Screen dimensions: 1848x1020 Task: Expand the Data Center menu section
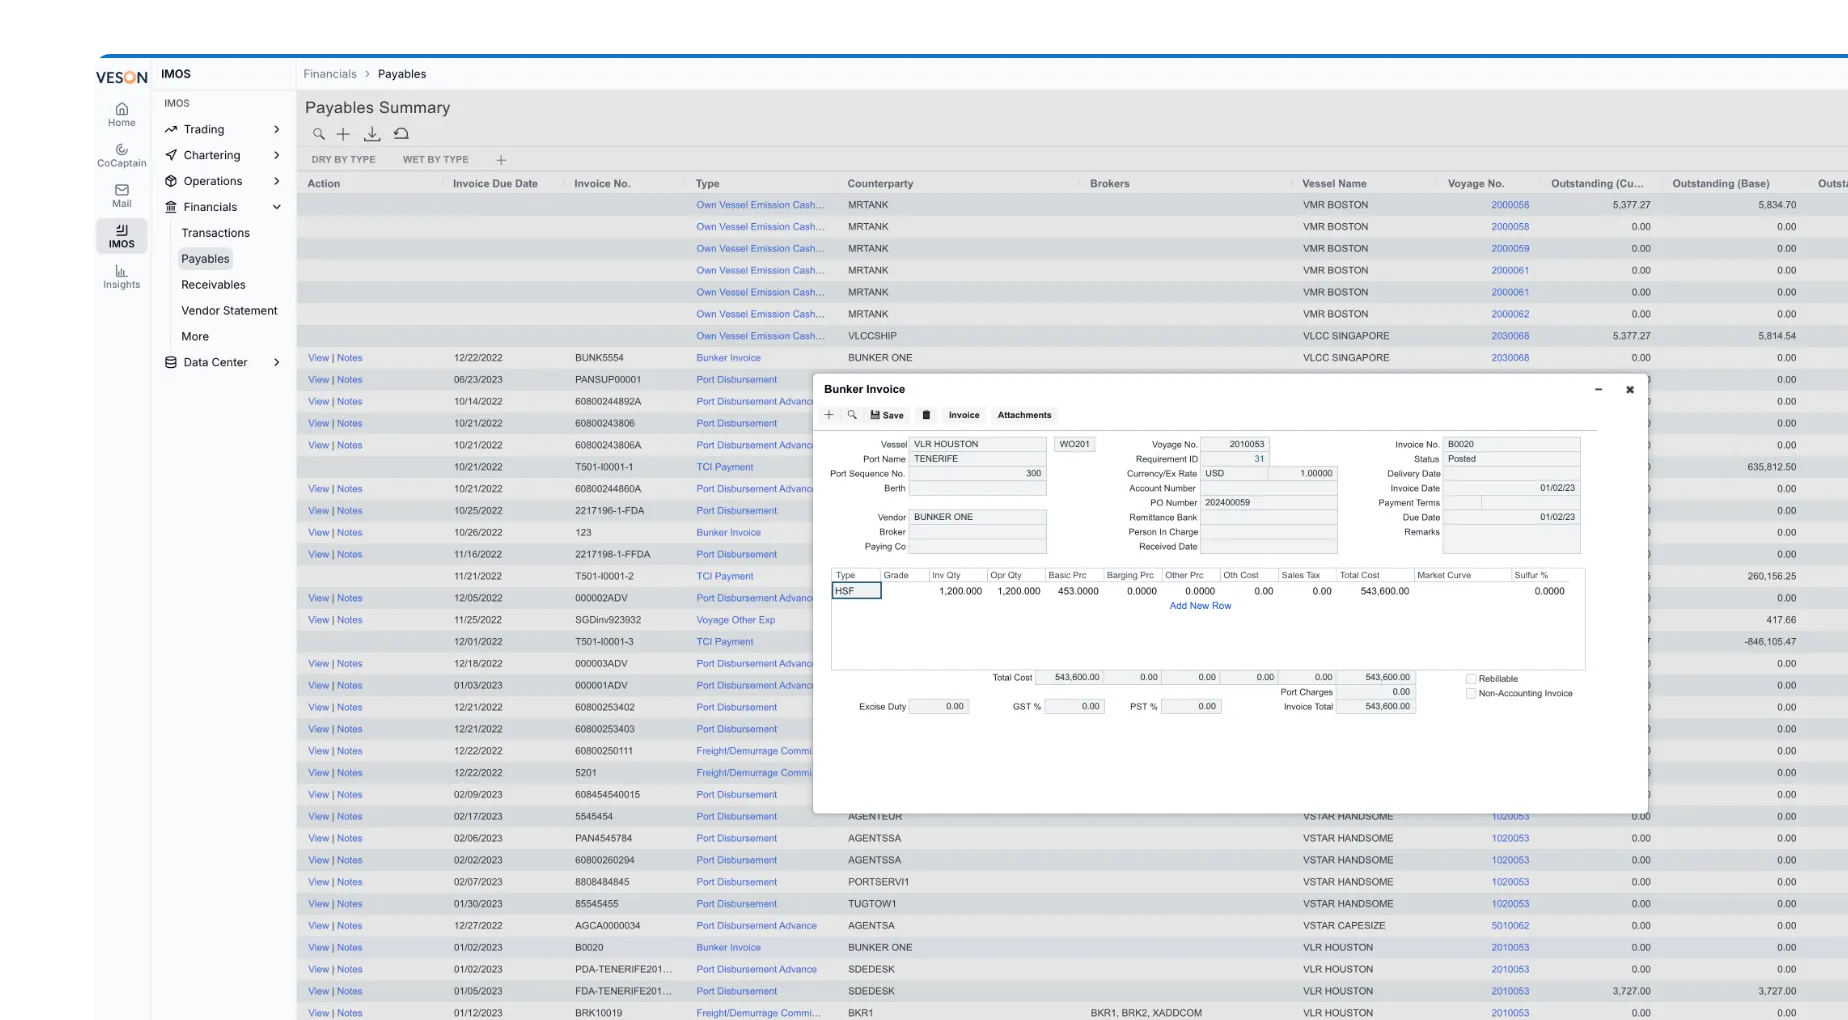222,363
